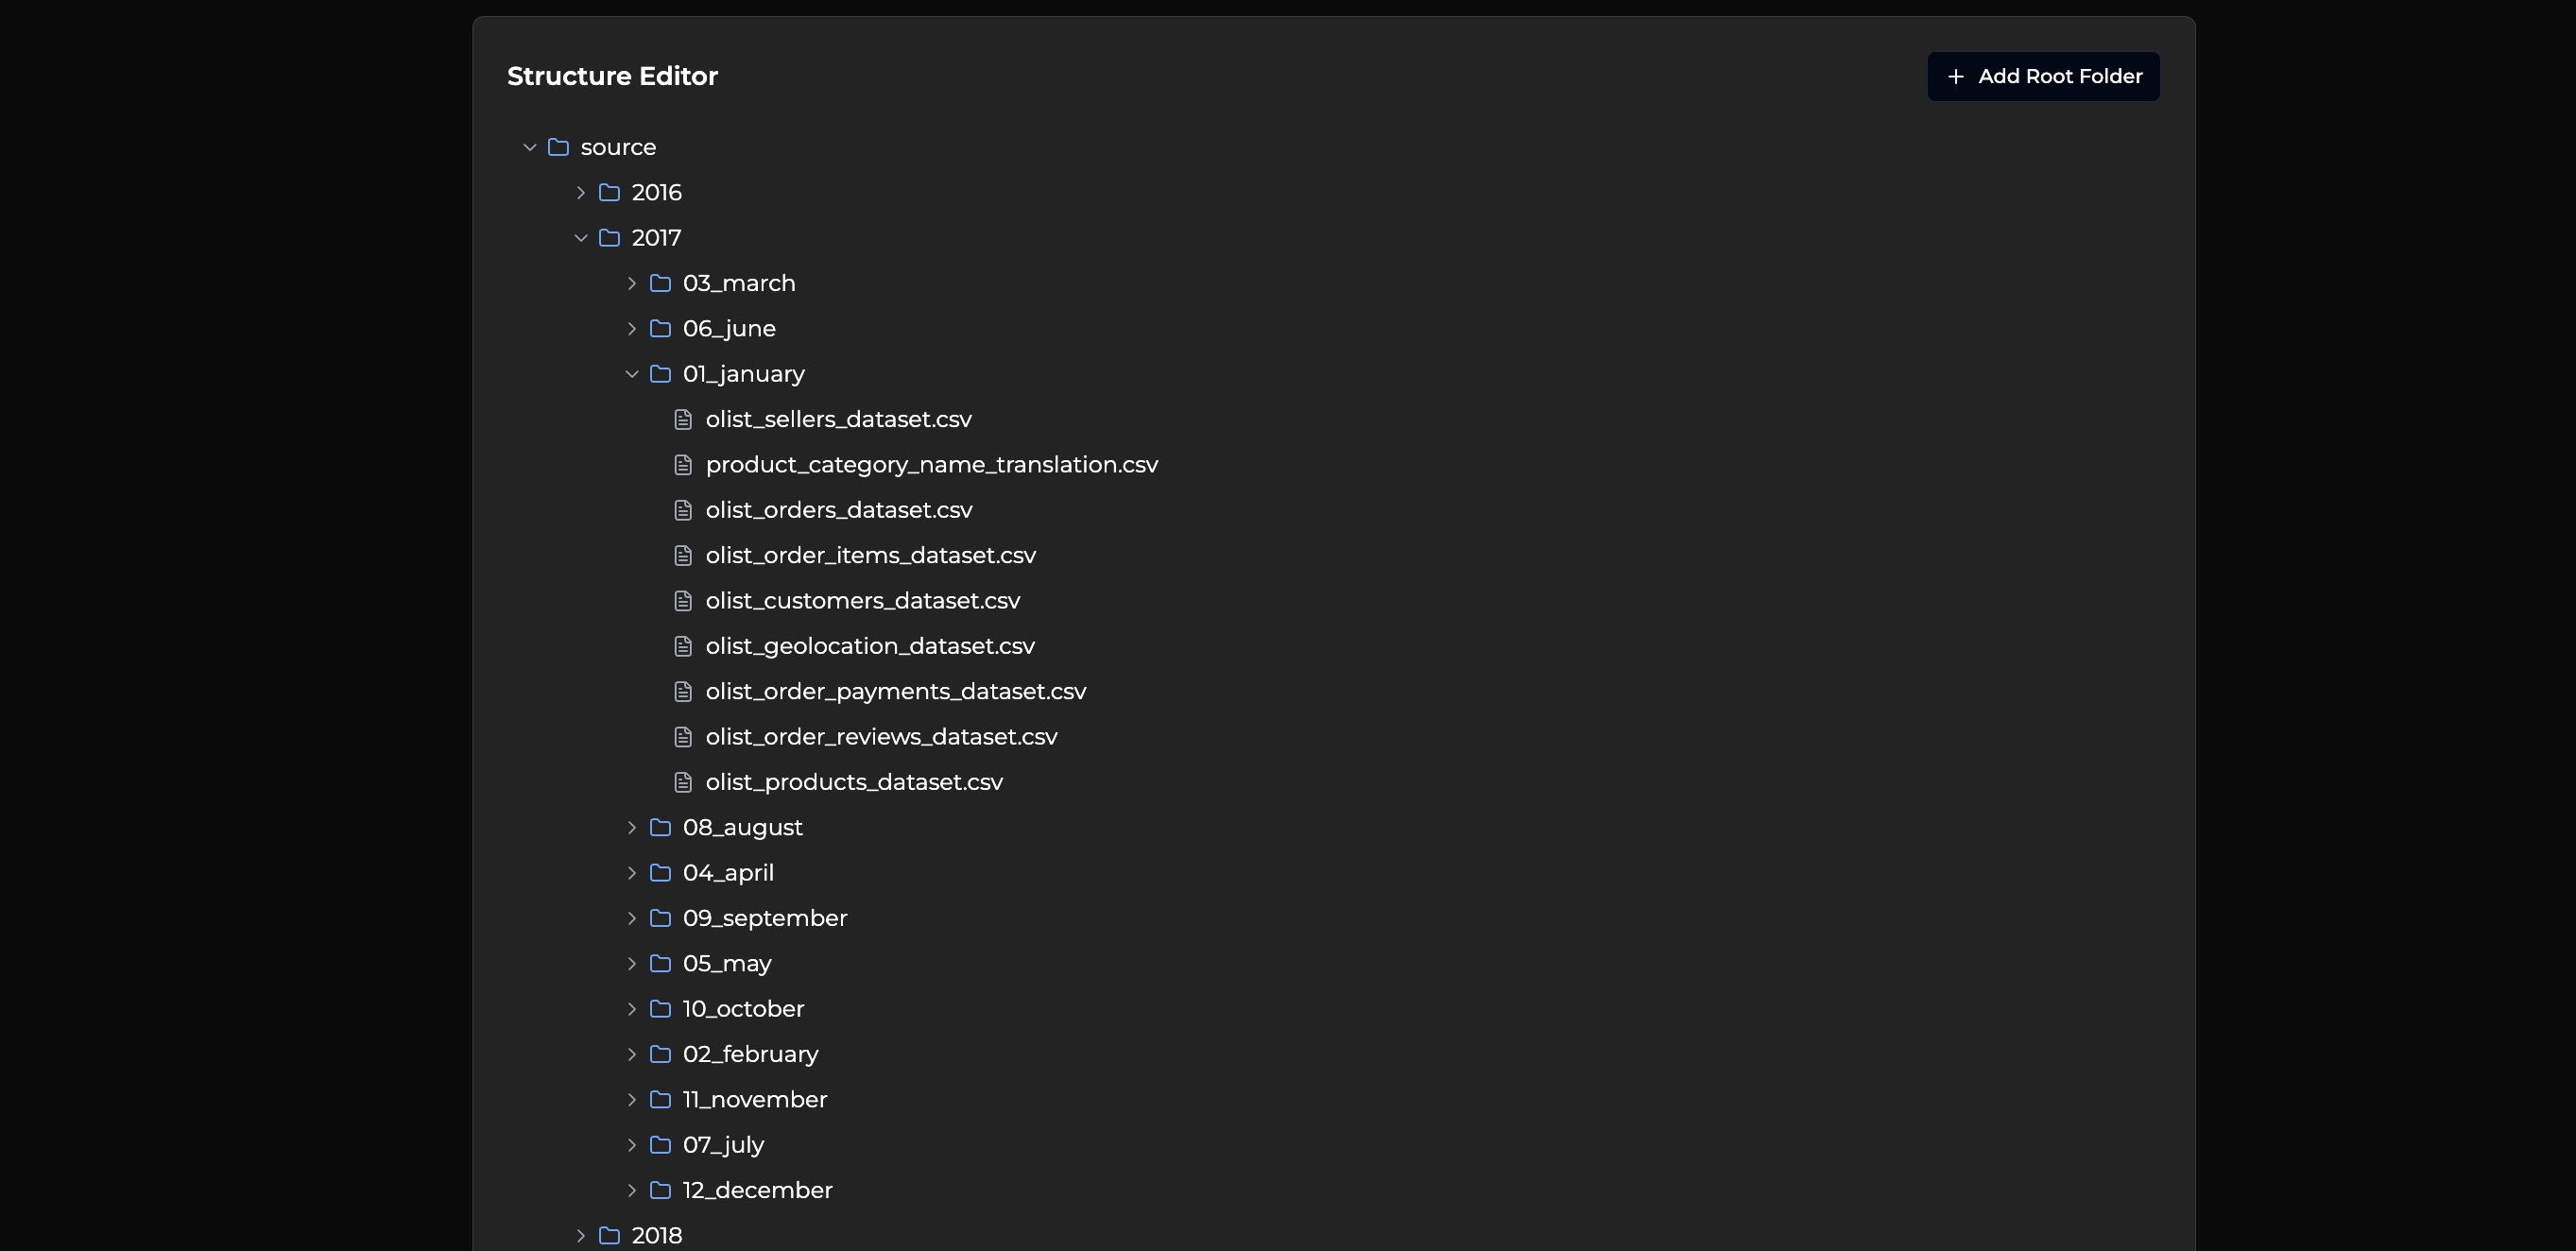Expand the 2018 folder chevron

(x=581, y=1235)
